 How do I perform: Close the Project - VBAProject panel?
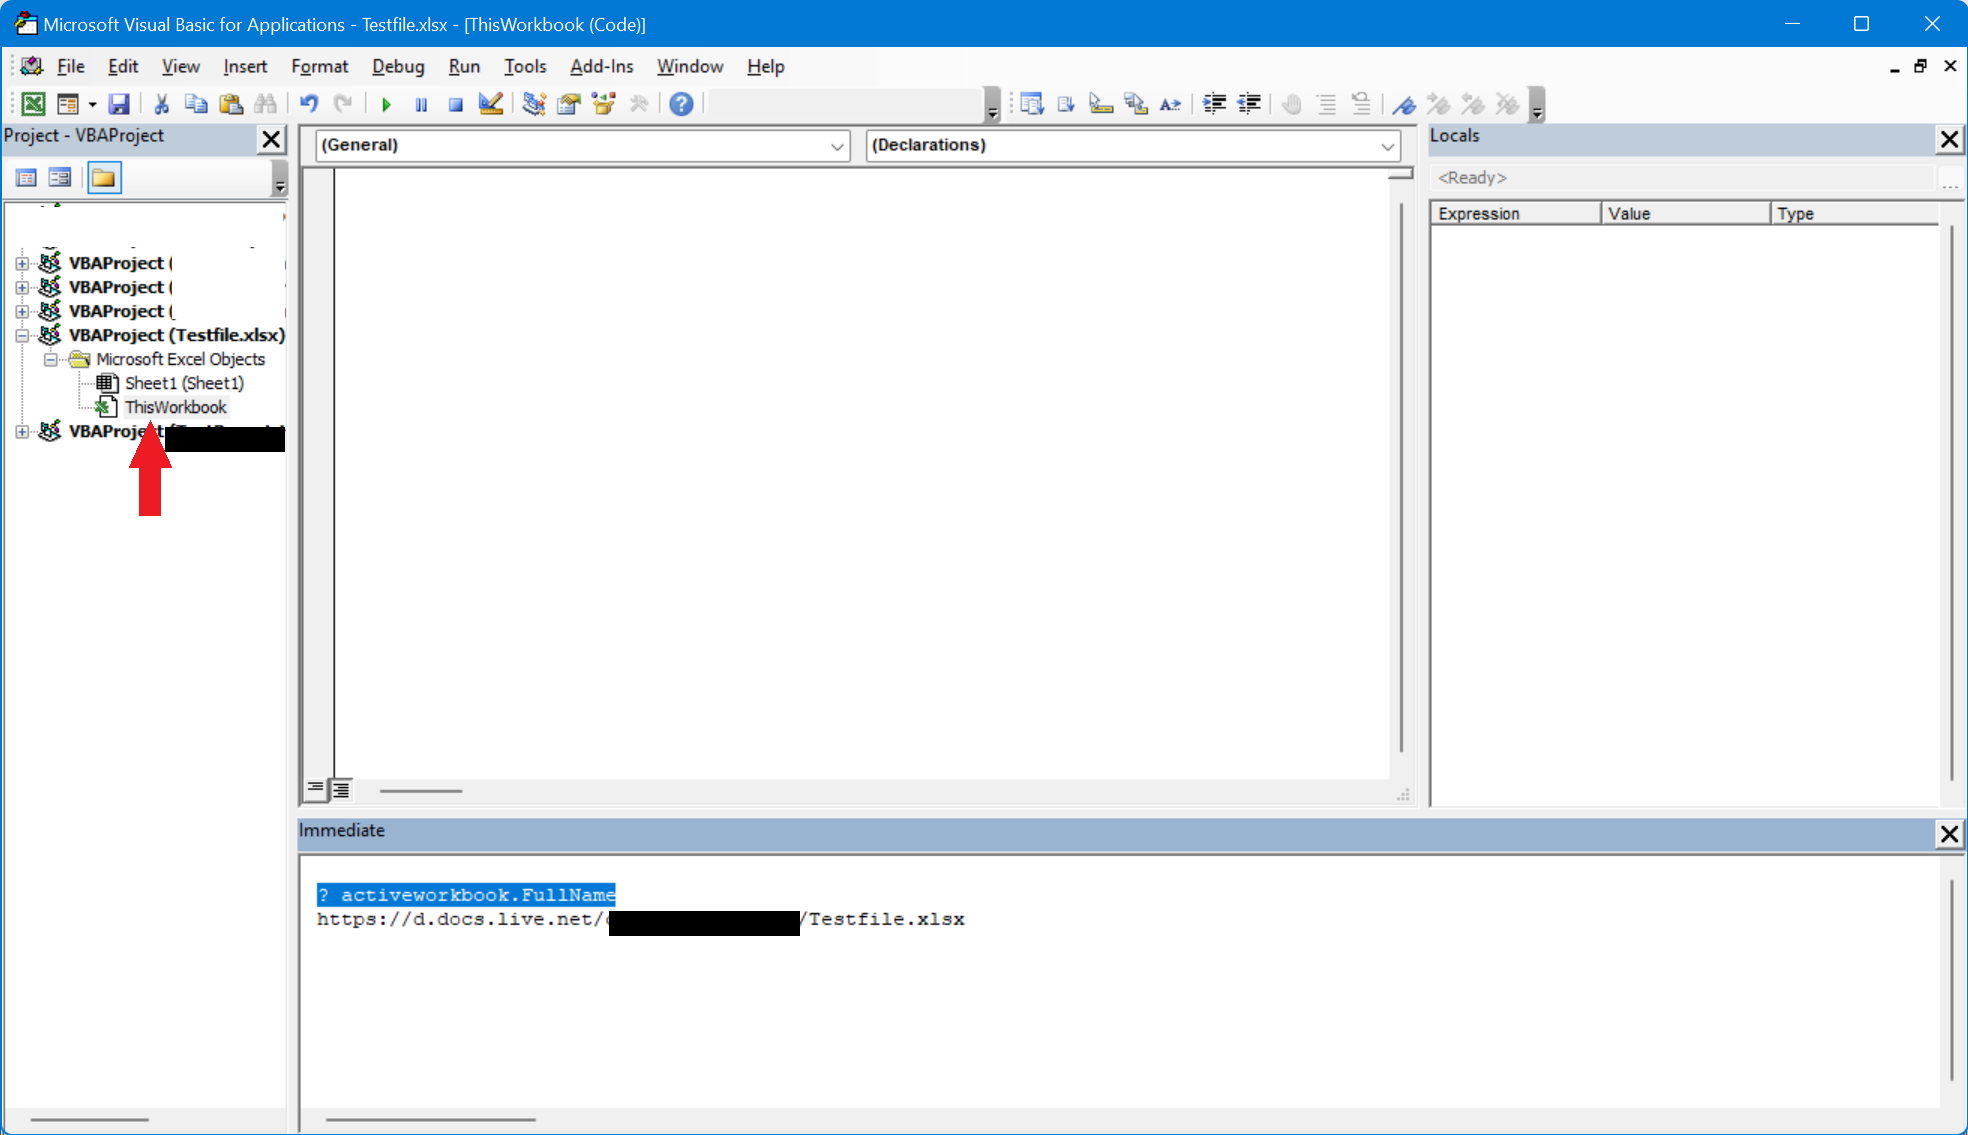click(271, 139)
